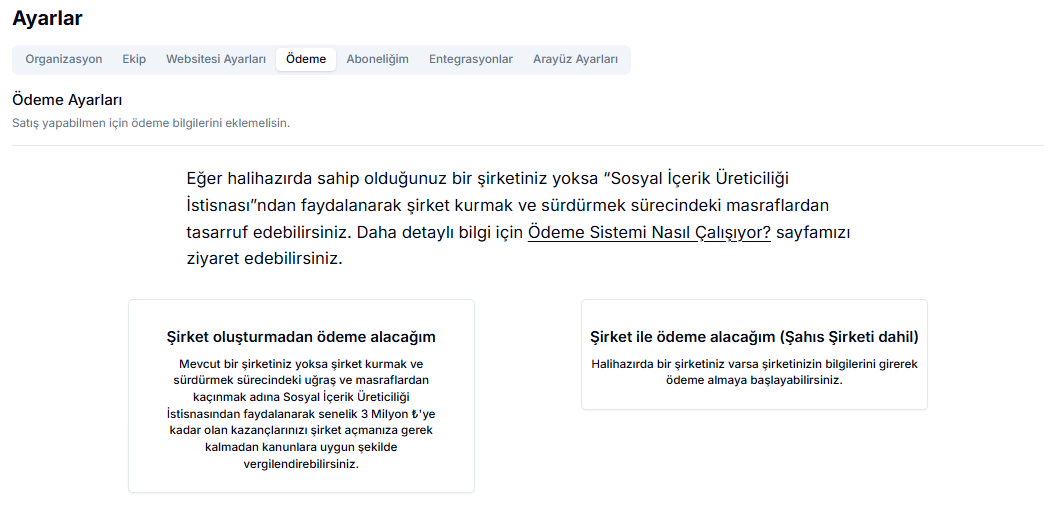Click the 'Halihazırda bir şirketiniz varsa' card description
1051x529 pixels.
754,372
